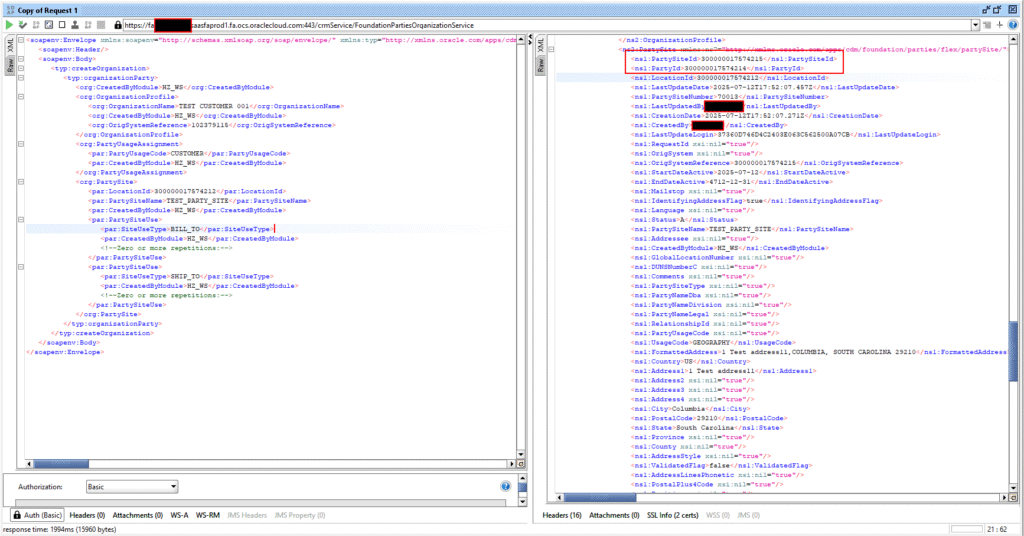Image resolution: width=1024 pixels, height=536 pixels.
Task: Click the response UsageCode GEOGRAPHY line
Action: coord(714,342)
